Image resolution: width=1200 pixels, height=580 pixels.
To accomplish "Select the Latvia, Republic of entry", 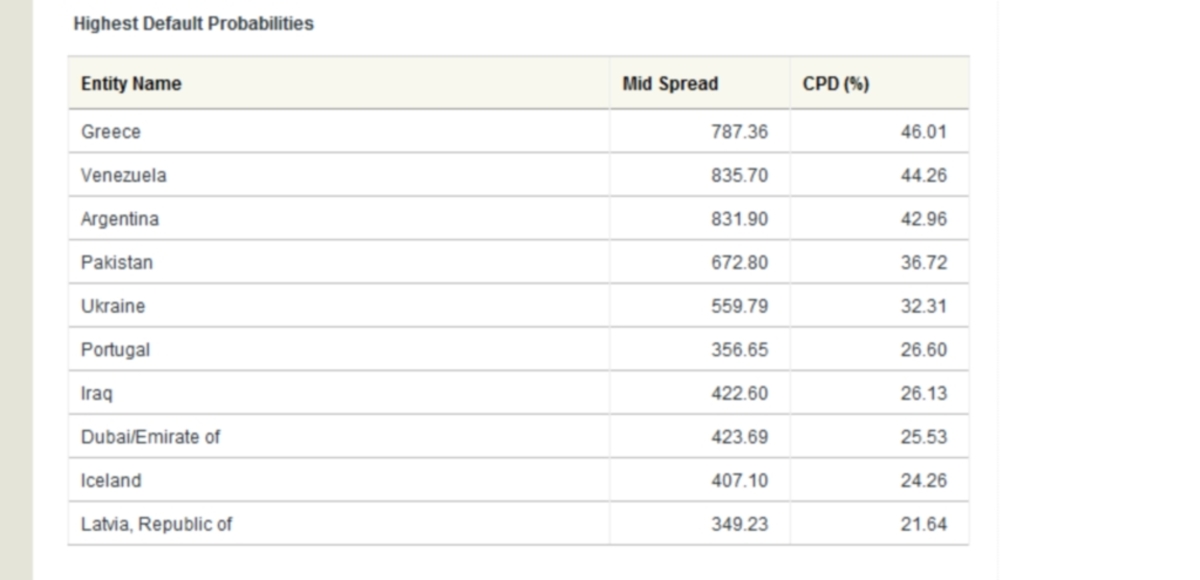I will [157, 524].
